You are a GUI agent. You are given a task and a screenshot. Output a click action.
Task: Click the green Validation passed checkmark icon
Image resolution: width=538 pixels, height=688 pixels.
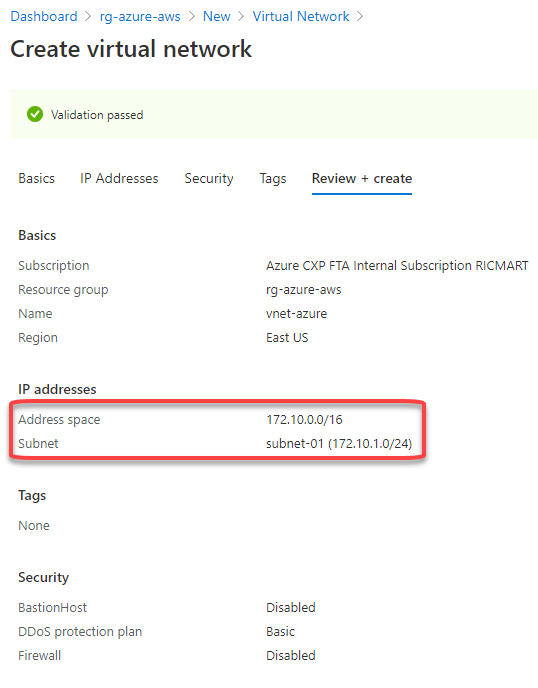[35, 115]
